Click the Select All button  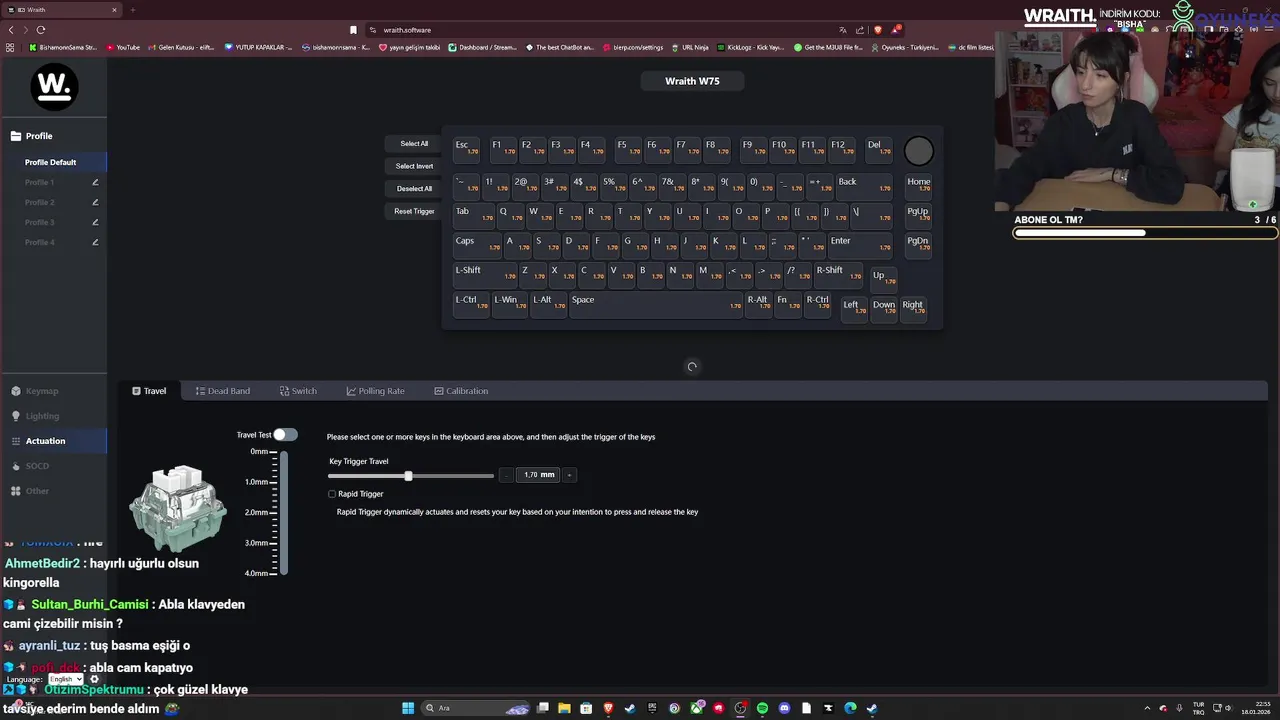coord(414,144)
